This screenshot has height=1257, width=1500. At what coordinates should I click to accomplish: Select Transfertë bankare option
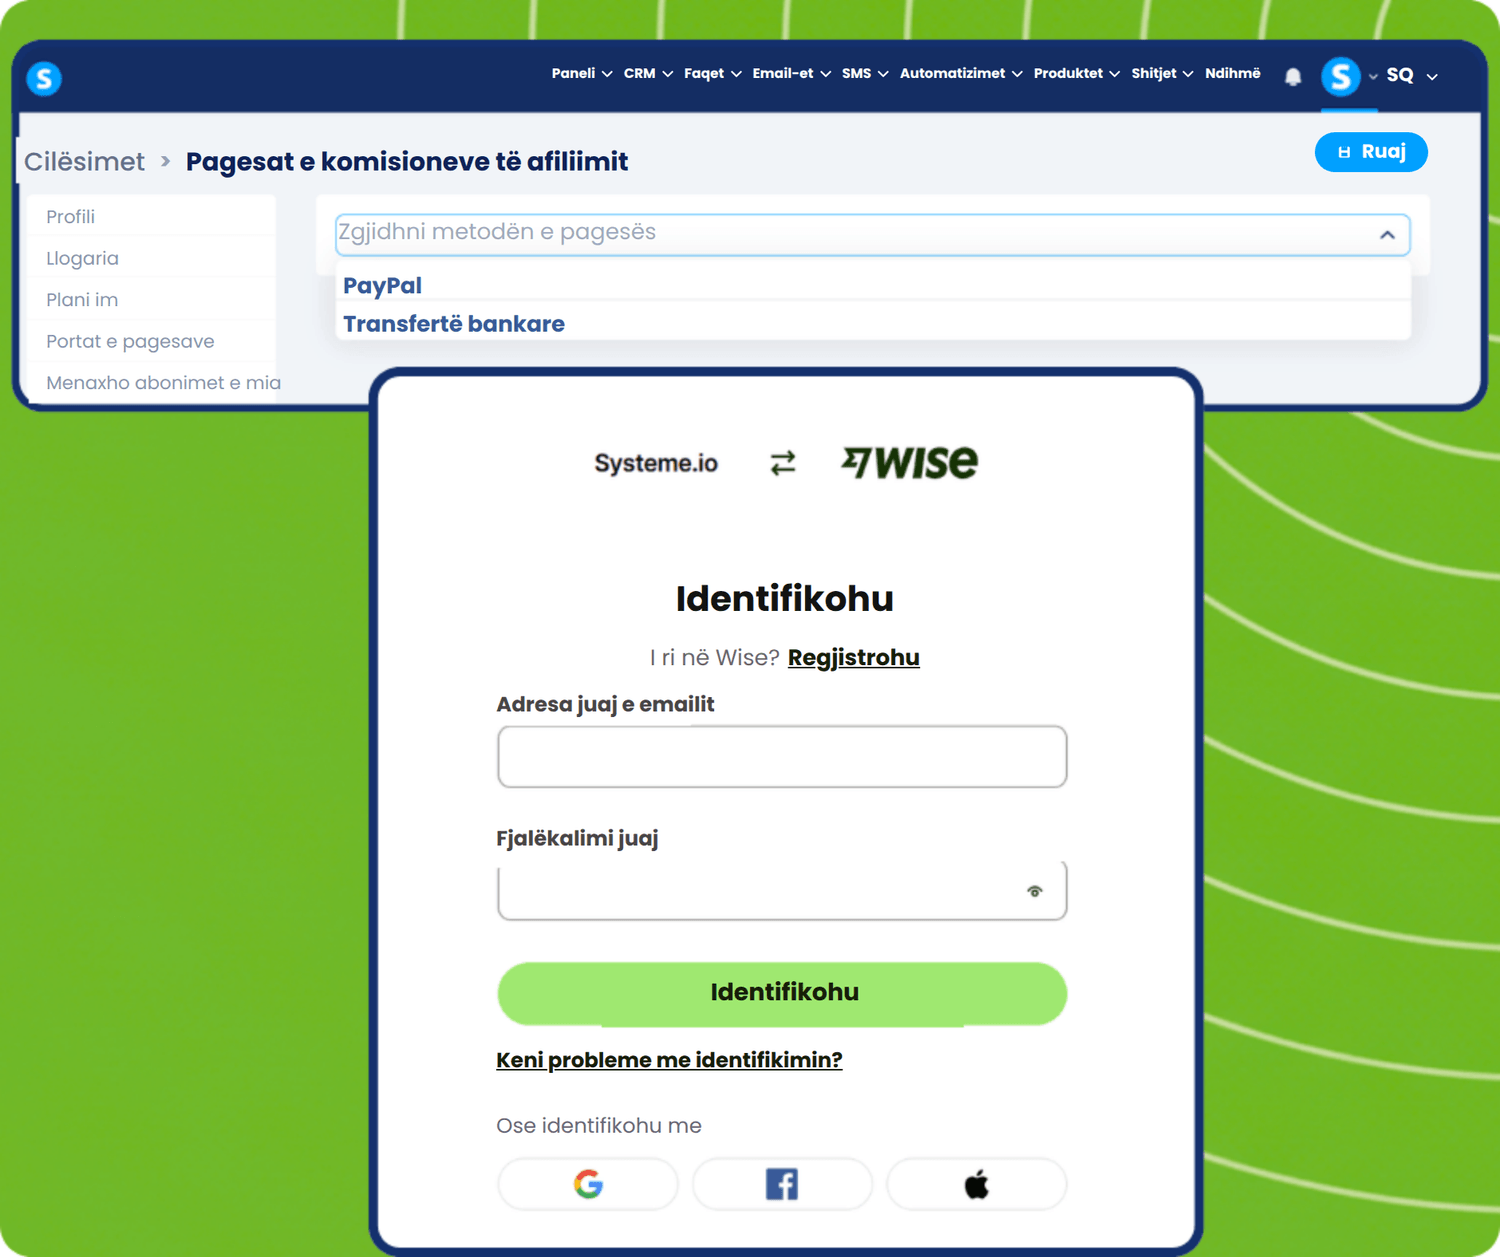click(872, 323)
